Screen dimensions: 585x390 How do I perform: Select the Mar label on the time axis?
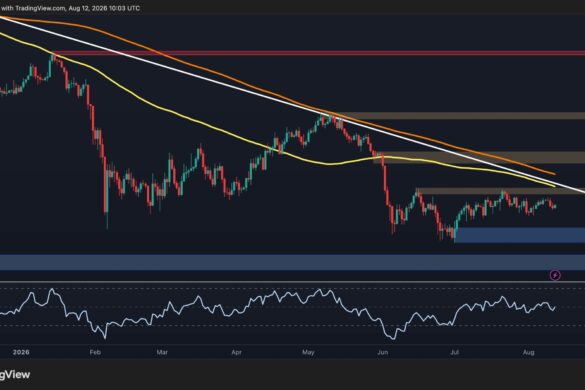pos(162,352)
